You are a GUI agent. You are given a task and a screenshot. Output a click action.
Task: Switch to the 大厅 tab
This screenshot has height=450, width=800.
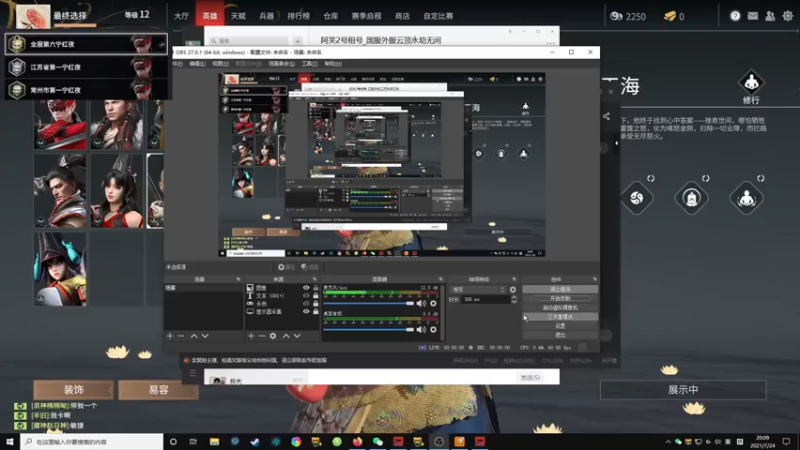tap(181, 16)
